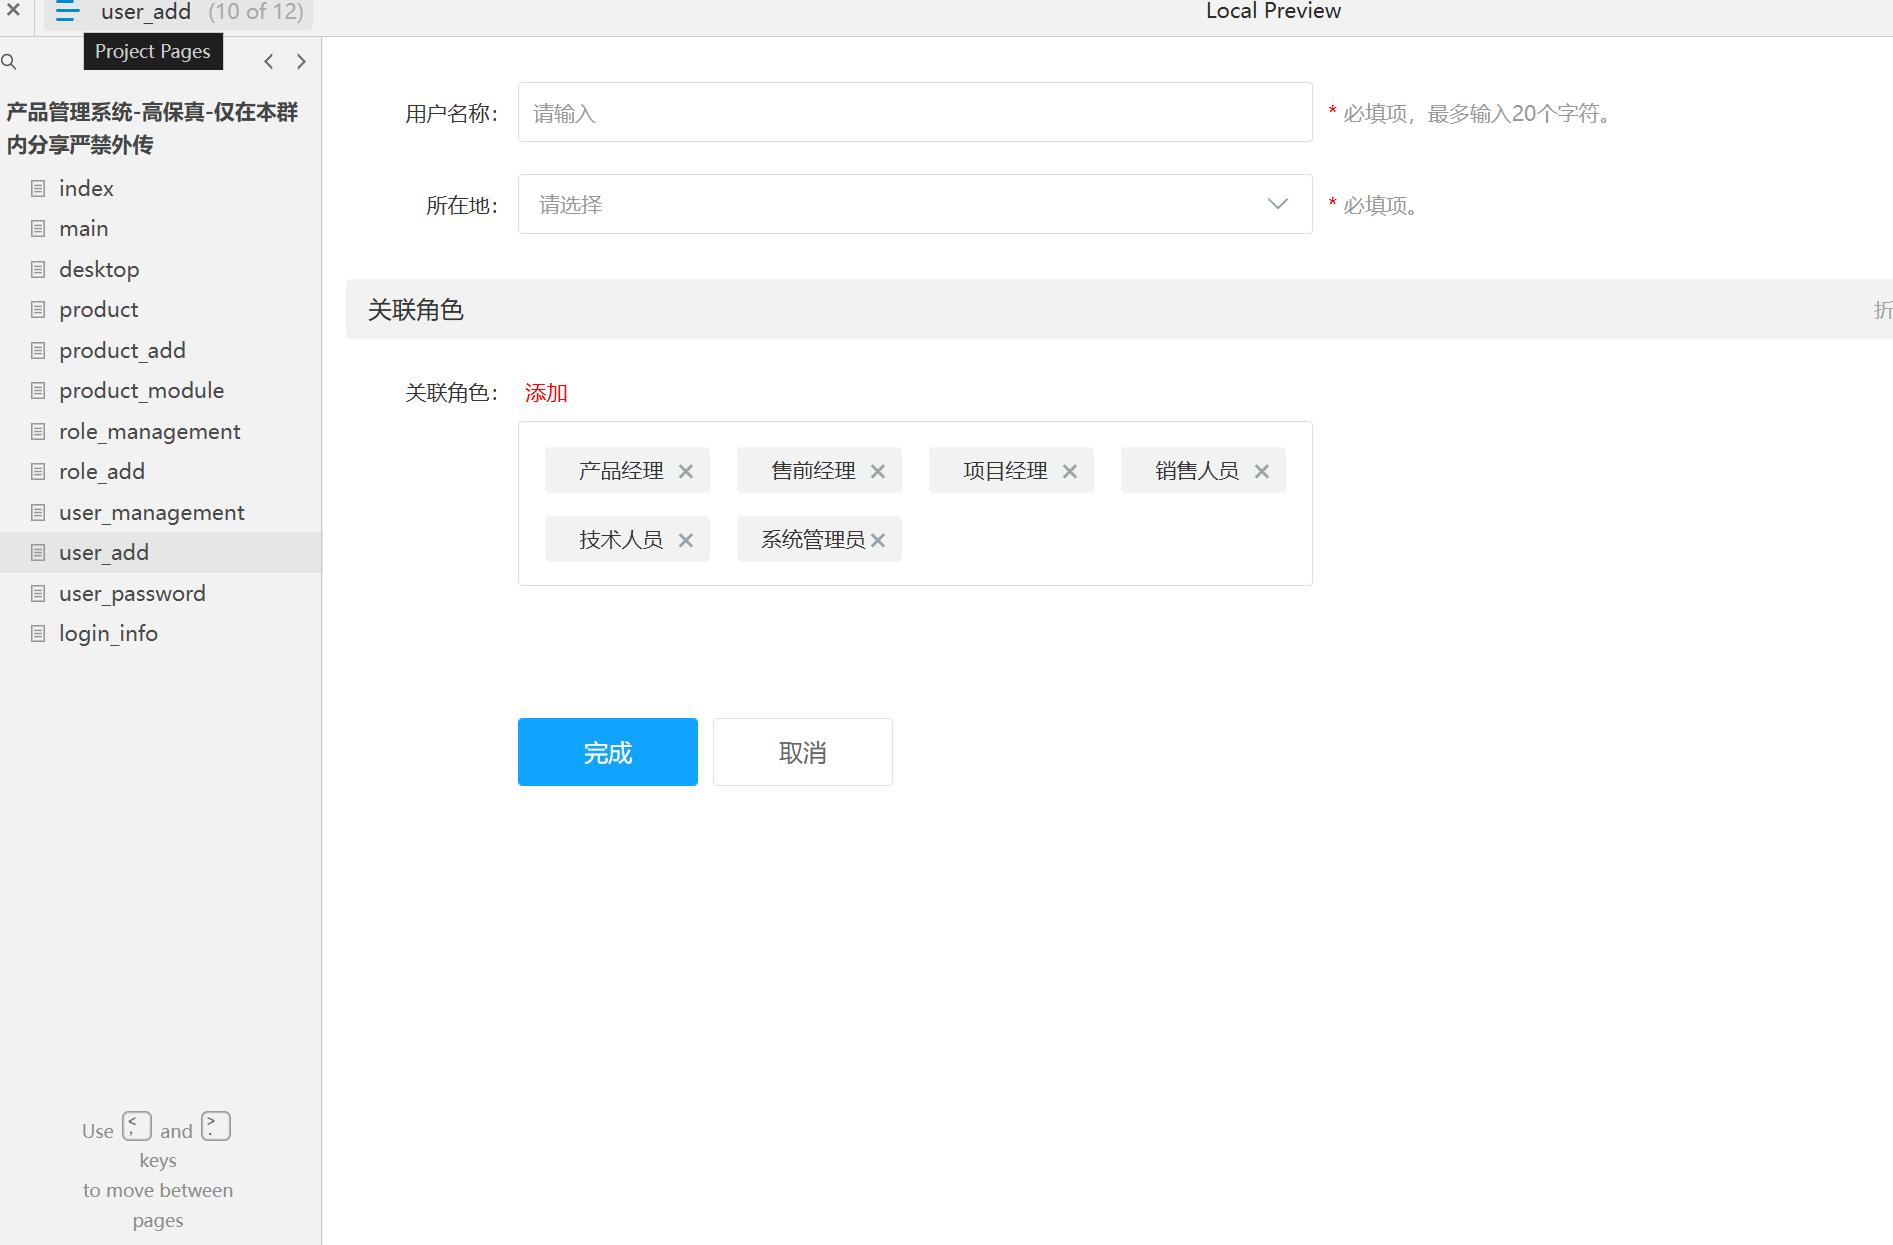The image size is (1893, 1245).
Task: Click the user_add page title
Action: point(146,12)
